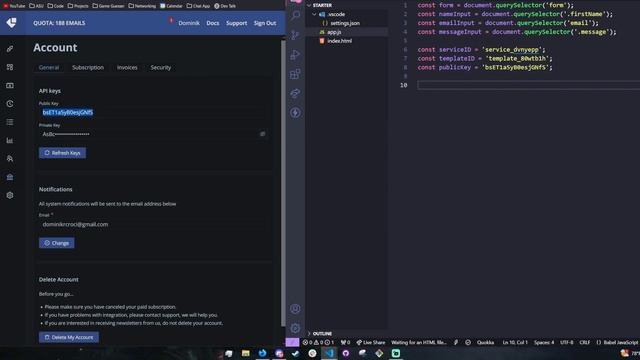The image size is (640, 360).
Task: Open the Projects bookmarks folder
Action: tap(78, 6)
